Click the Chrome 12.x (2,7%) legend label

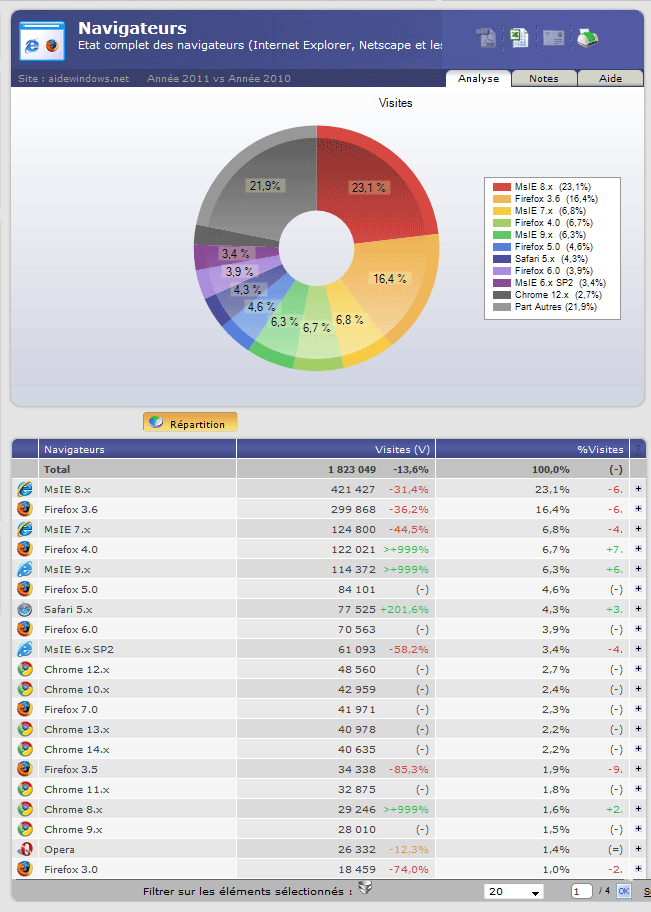(x=558, y=294)
